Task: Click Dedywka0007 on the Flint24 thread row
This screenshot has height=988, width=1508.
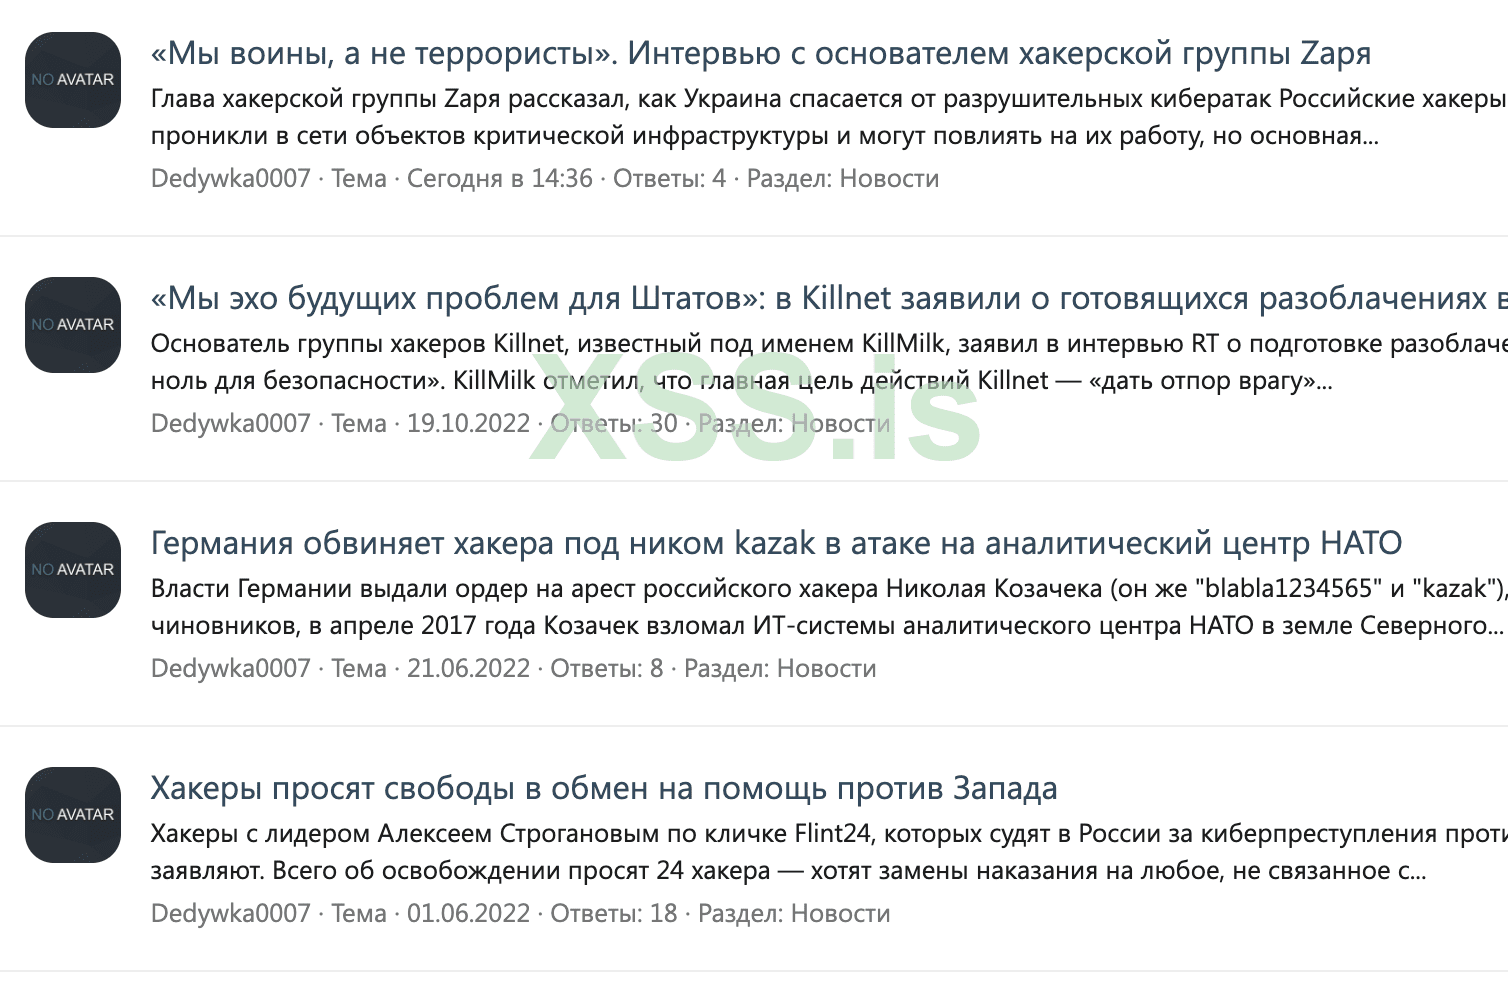Action: tap(229, 913)
